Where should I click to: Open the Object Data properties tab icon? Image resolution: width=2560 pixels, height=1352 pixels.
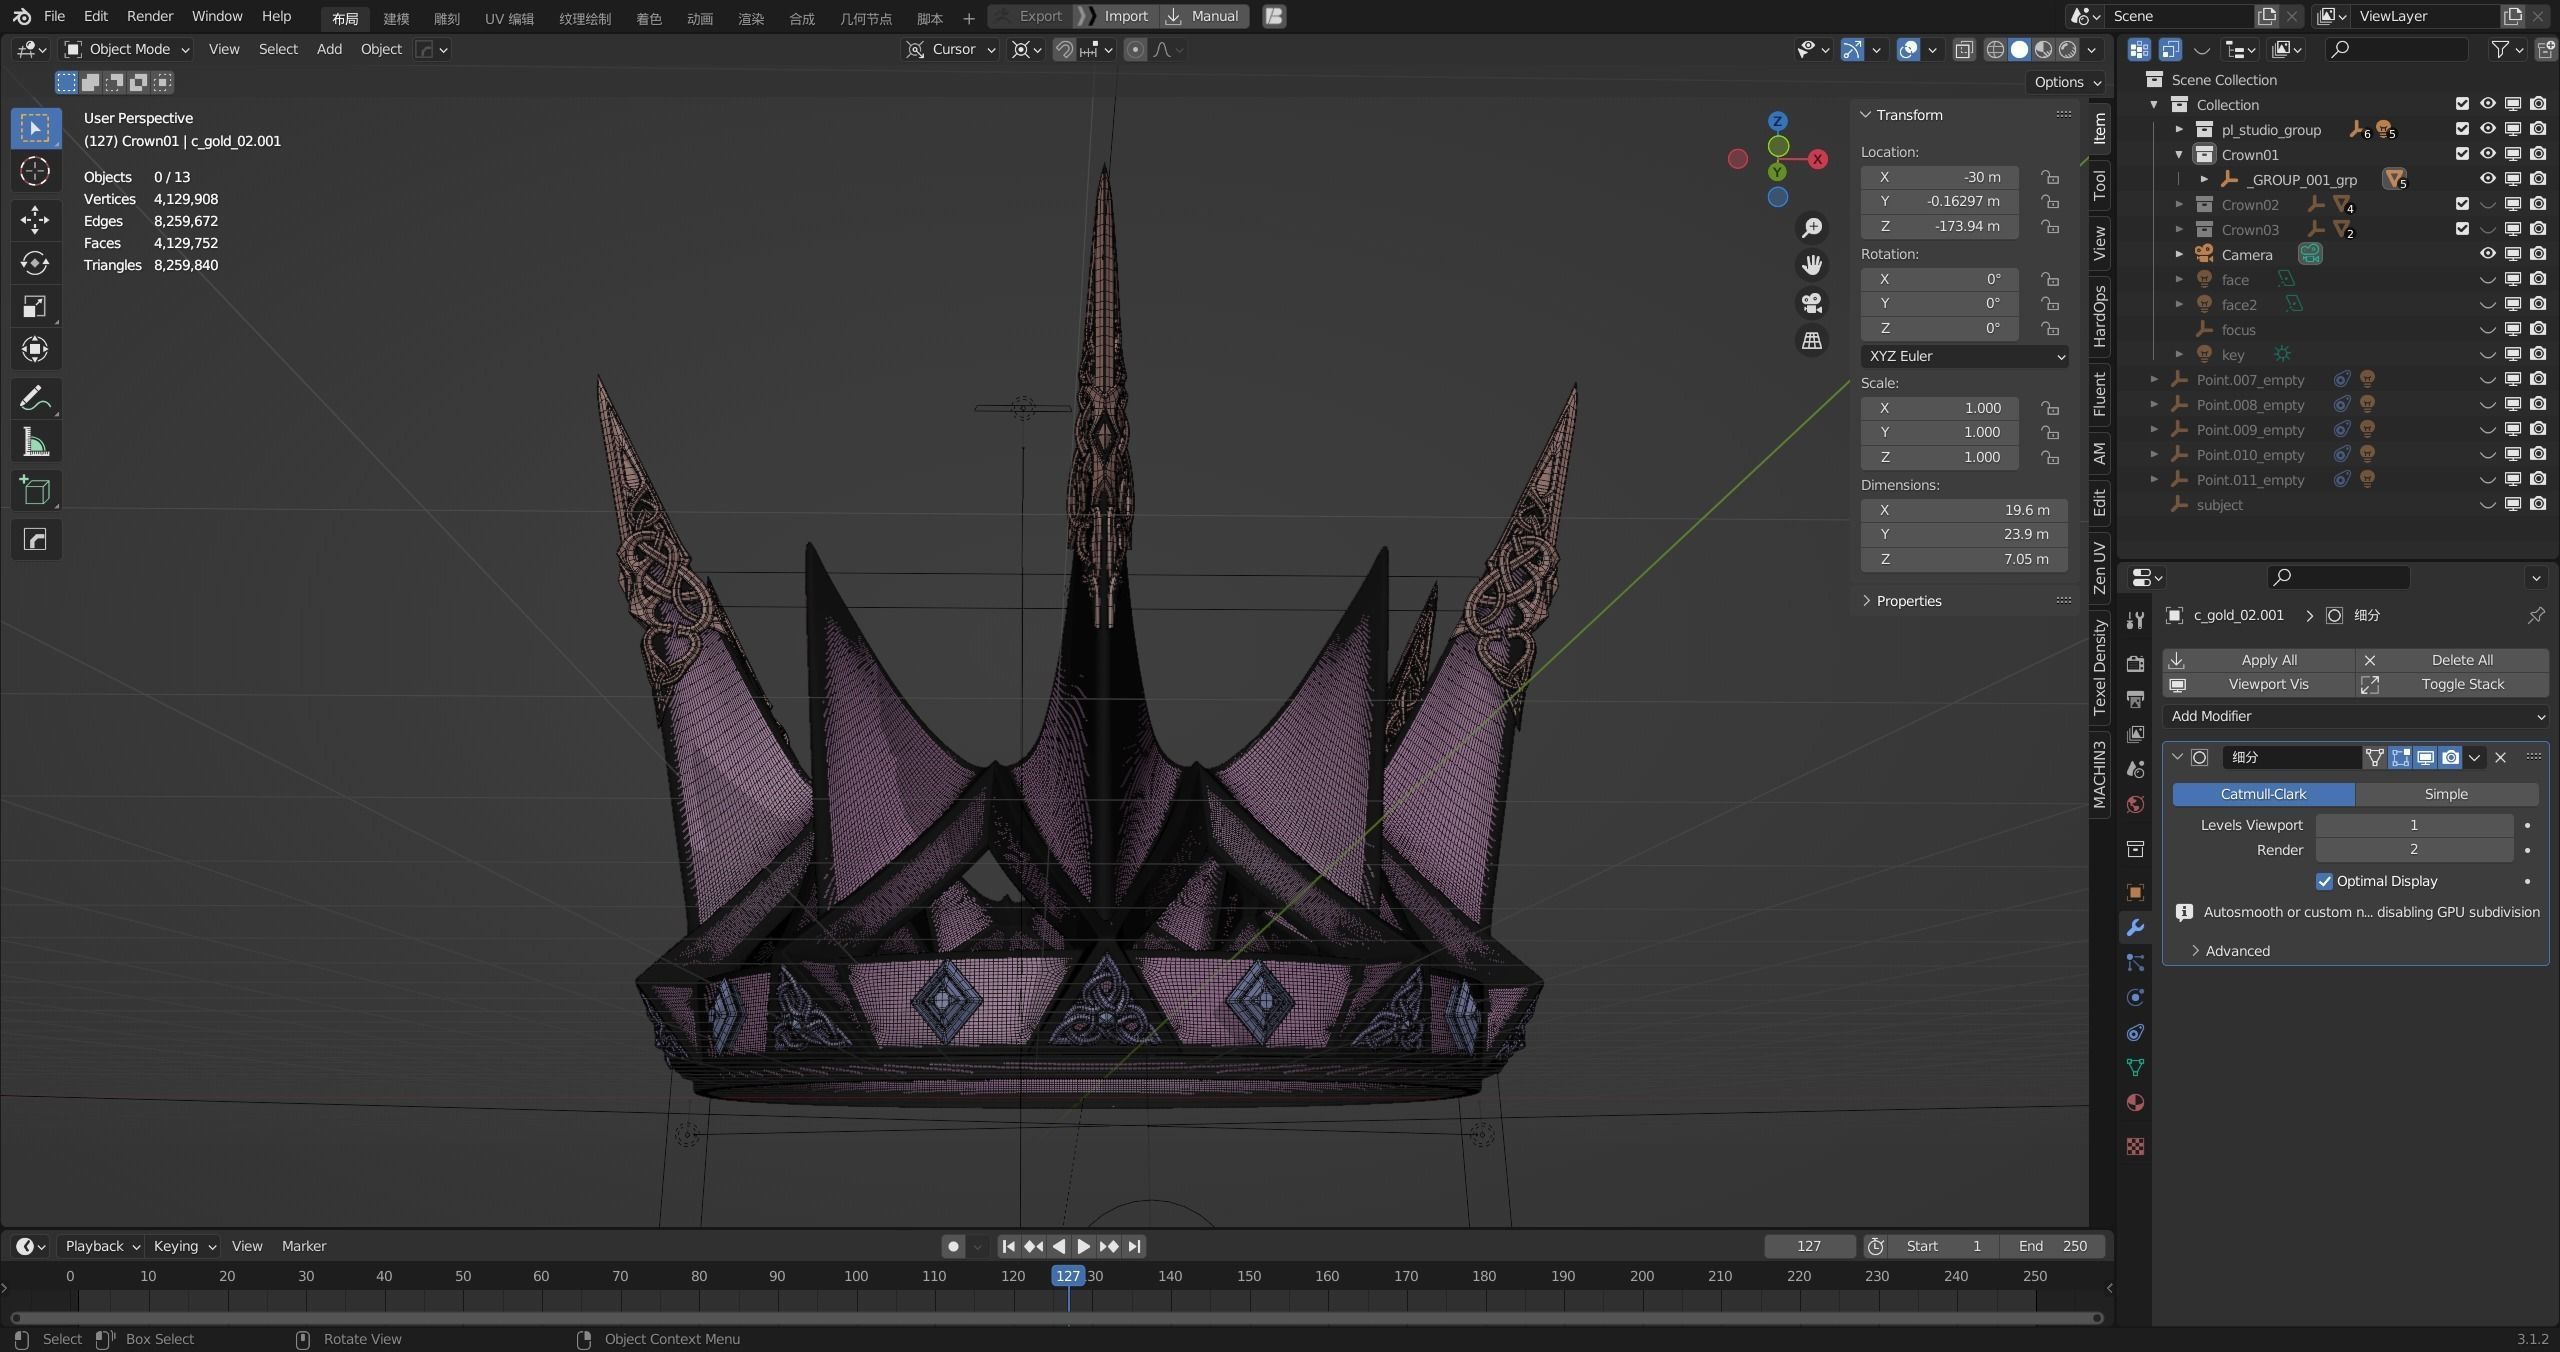pyautogui.click(x=2135, y=1068)
